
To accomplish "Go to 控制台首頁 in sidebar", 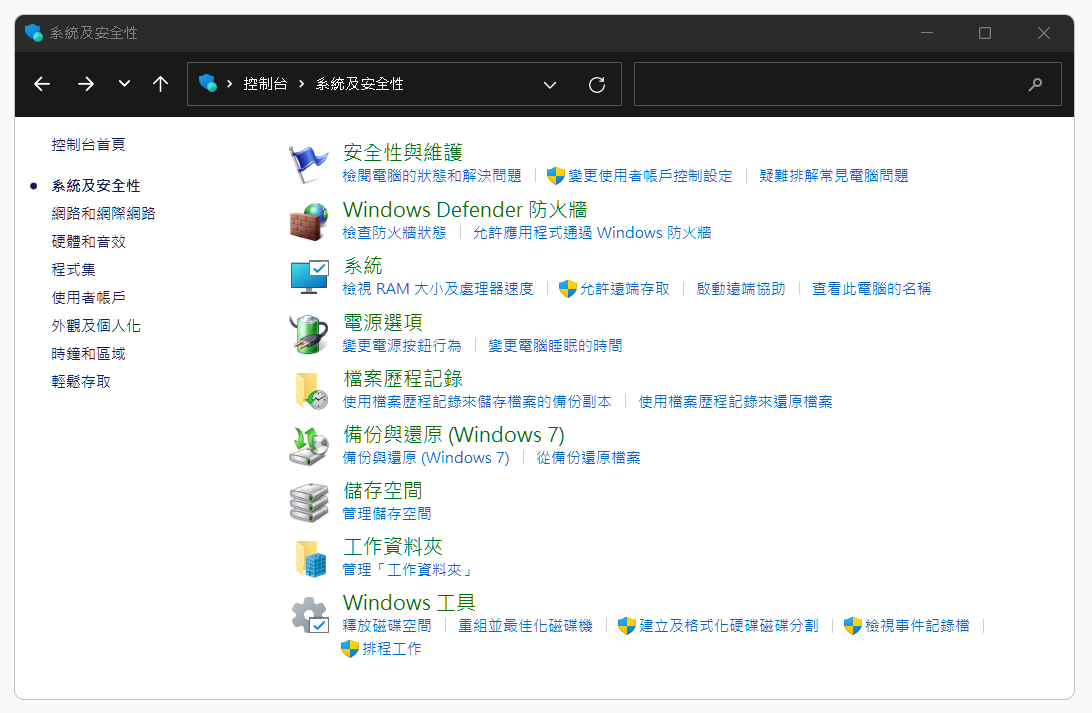I will pyautogui.click(x=88, y=145).
